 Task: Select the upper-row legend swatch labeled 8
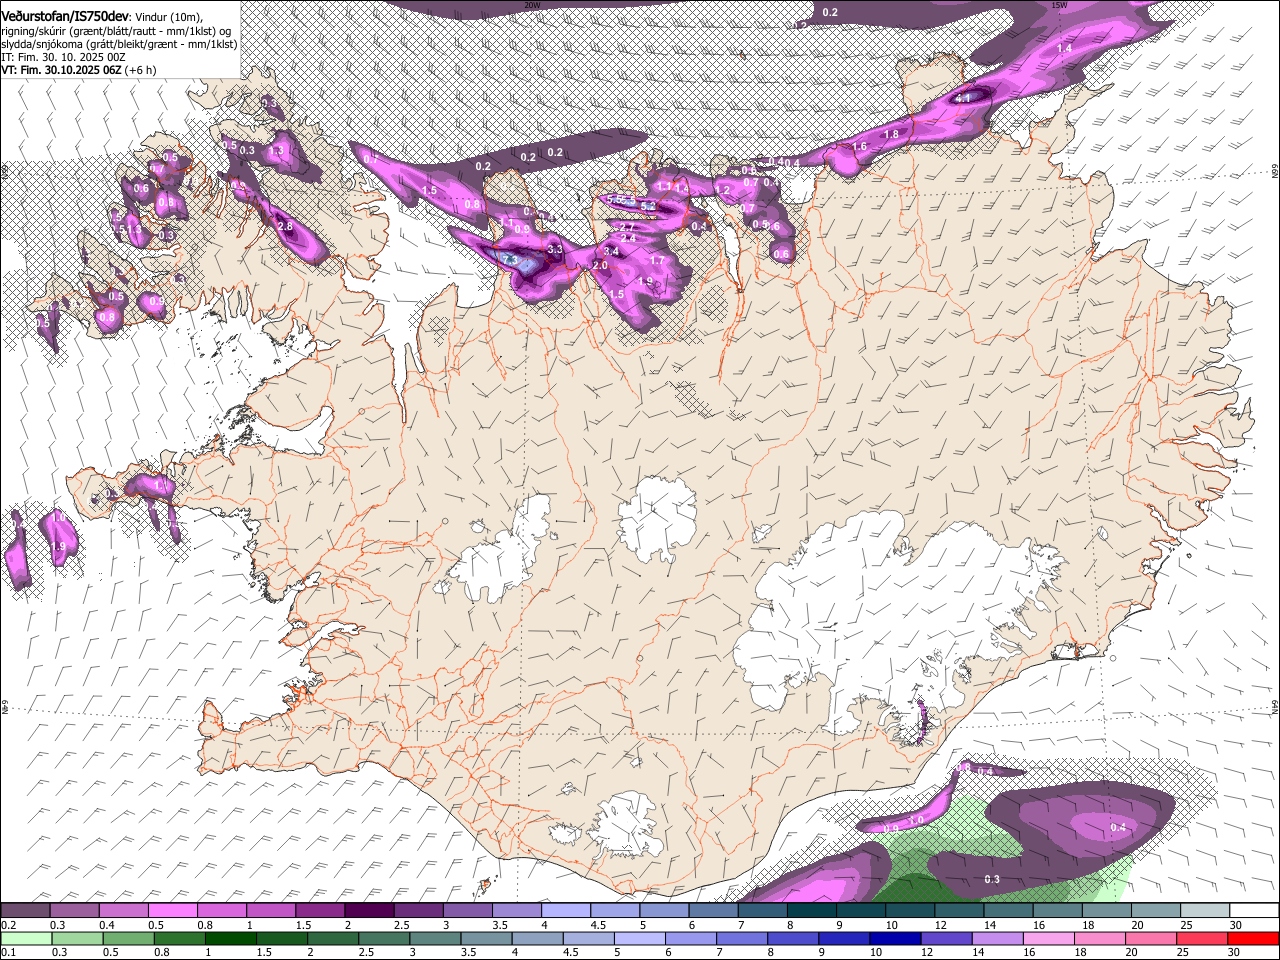pos(810,911)
